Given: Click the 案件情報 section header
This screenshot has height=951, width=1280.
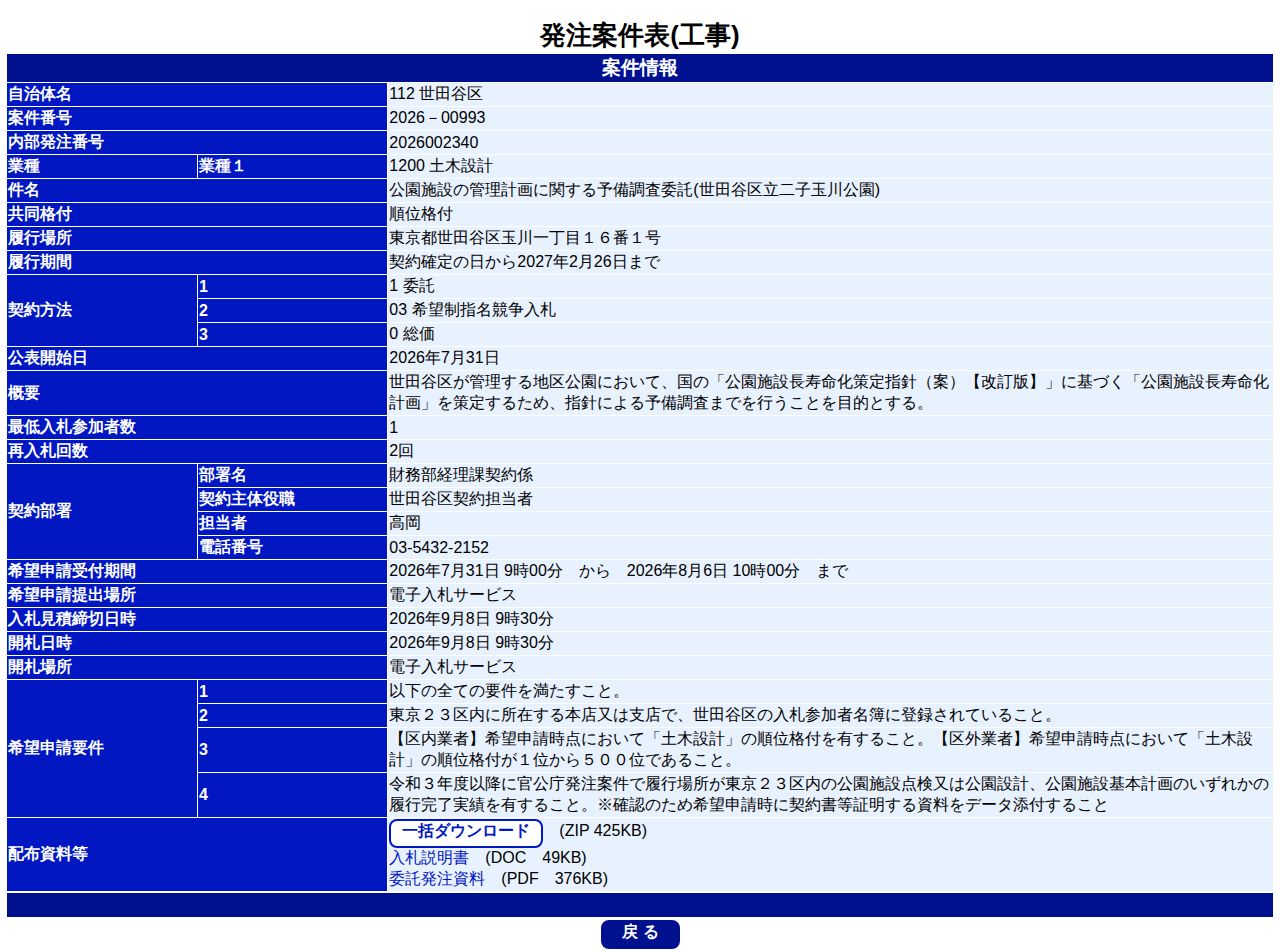Looking at the screenshot, I should coord(640,69).
